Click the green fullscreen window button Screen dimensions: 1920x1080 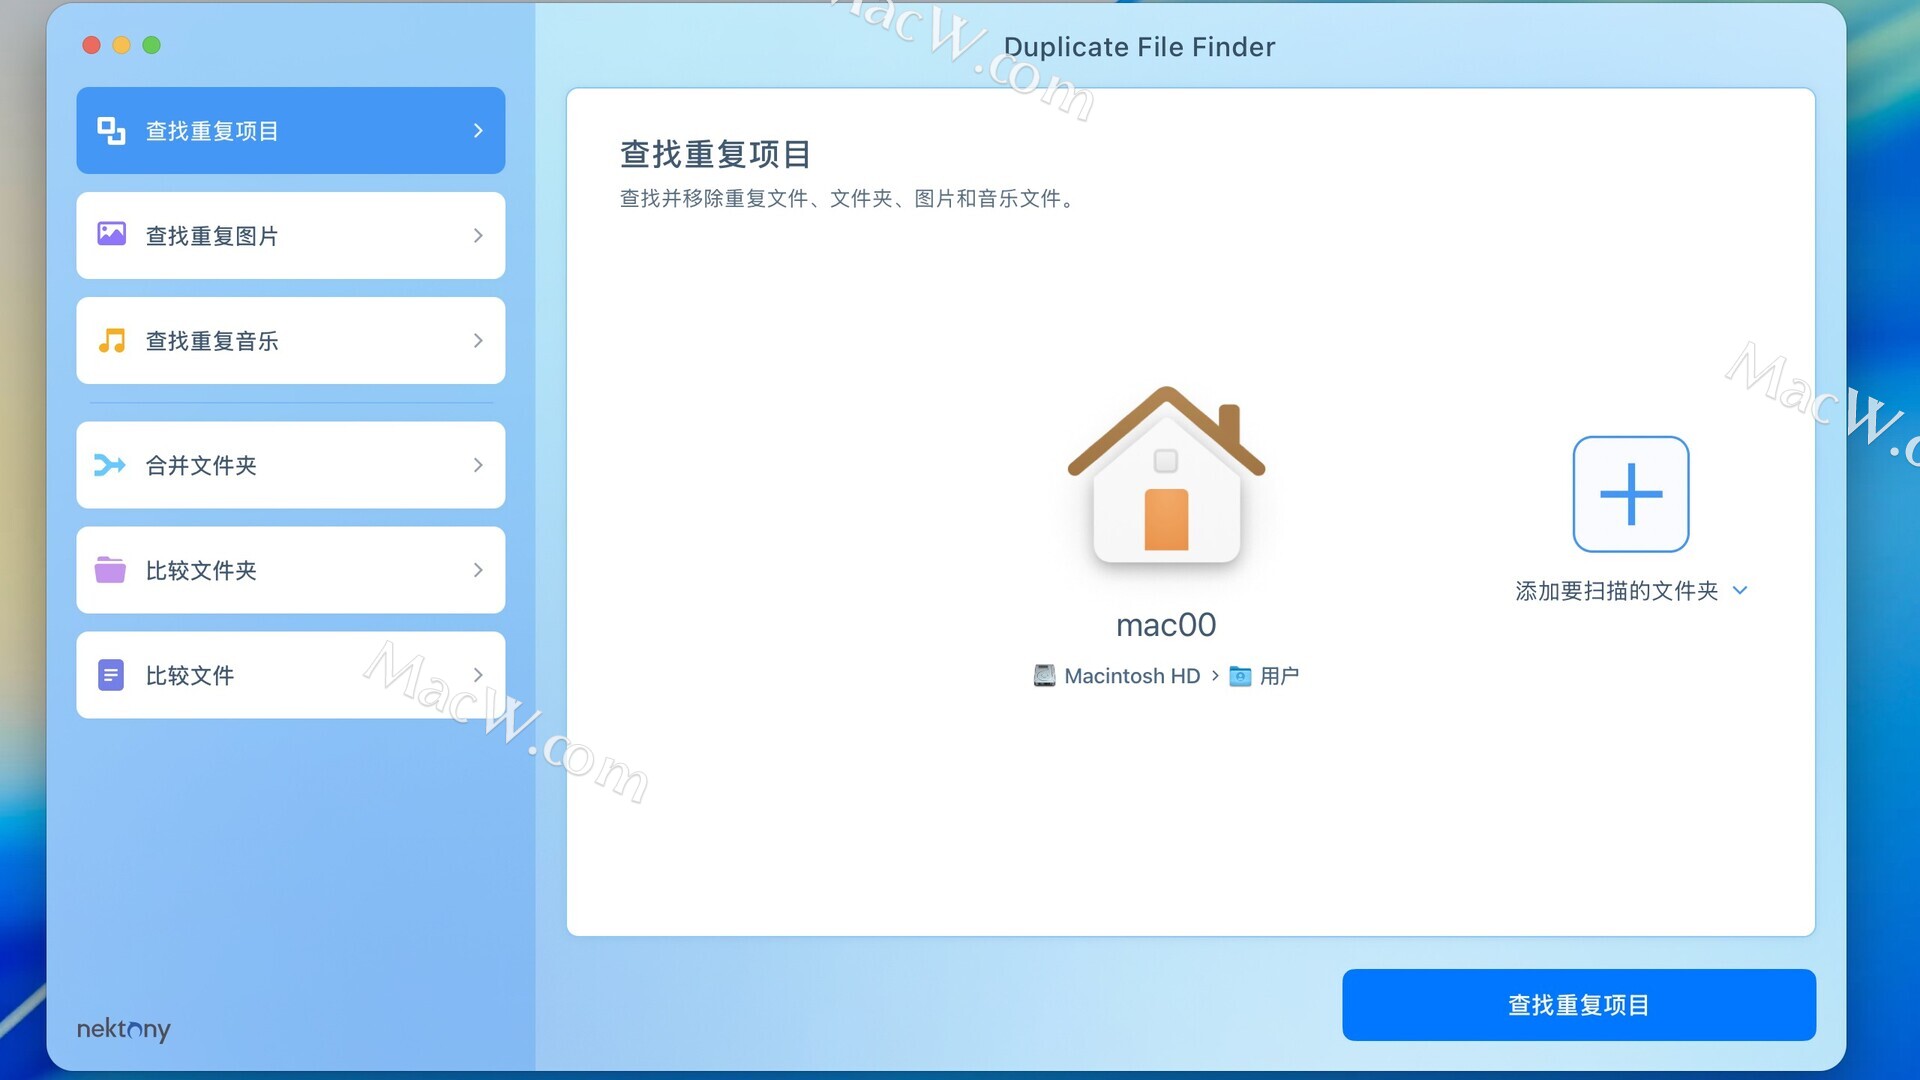152,45
